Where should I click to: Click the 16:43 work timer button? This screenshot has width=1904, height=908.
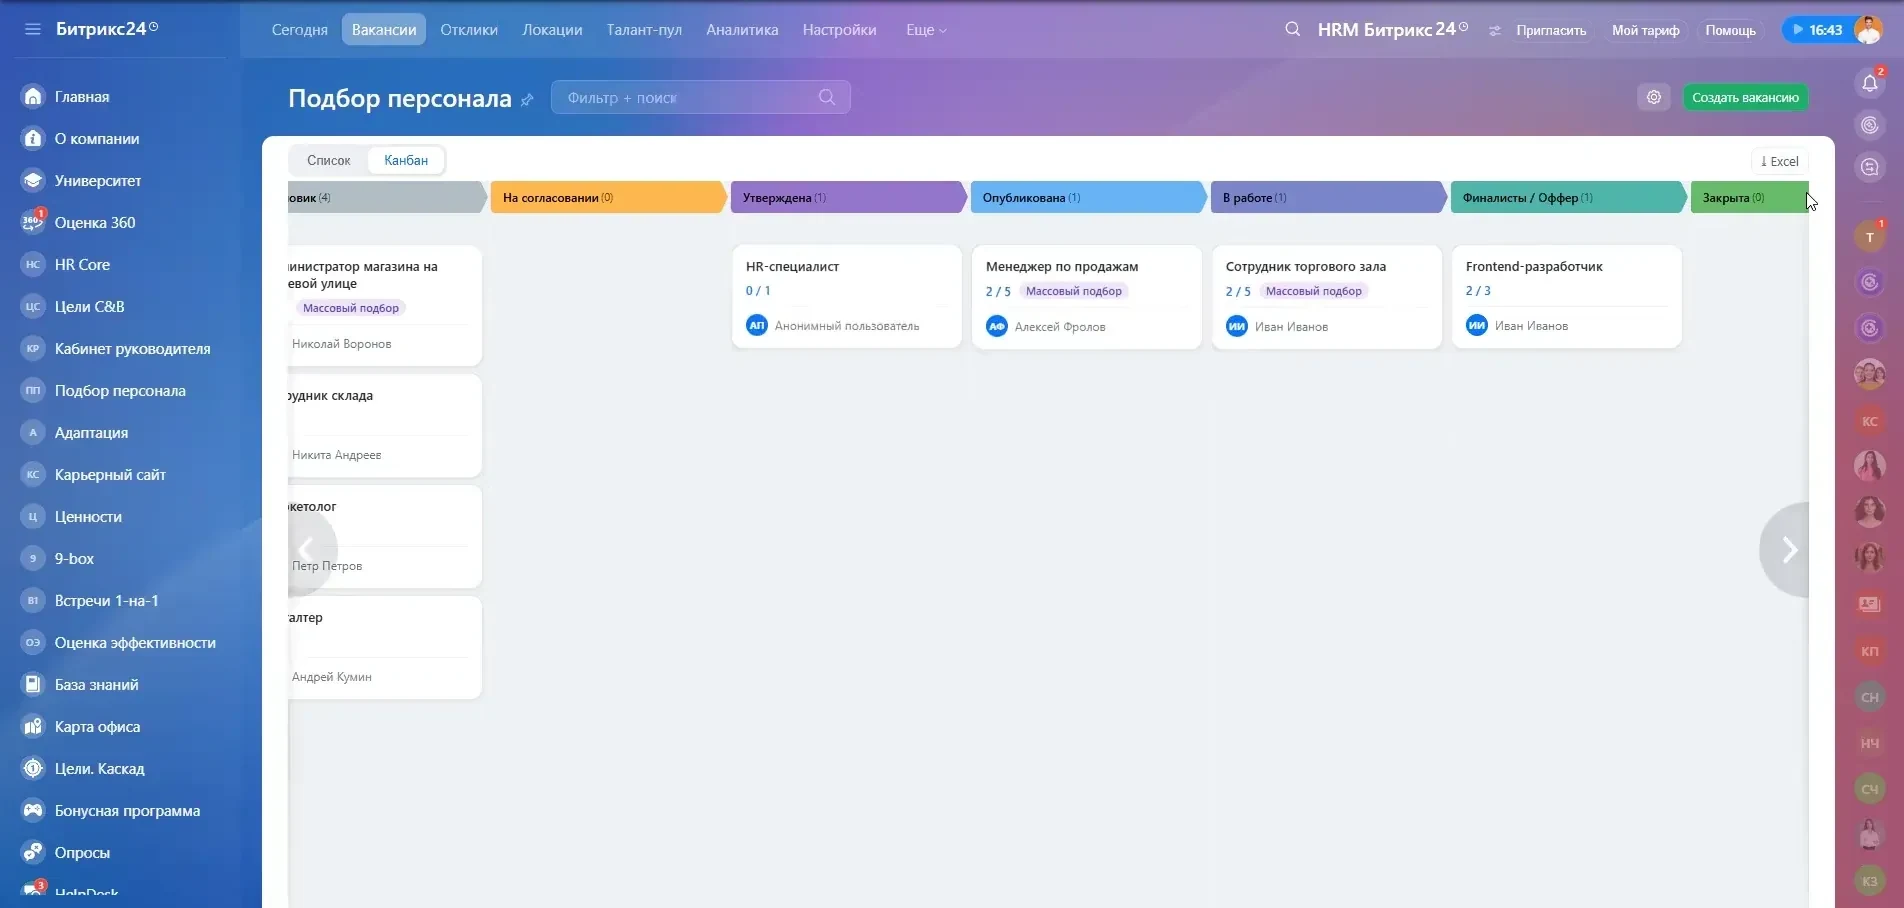pos(1818,30)
